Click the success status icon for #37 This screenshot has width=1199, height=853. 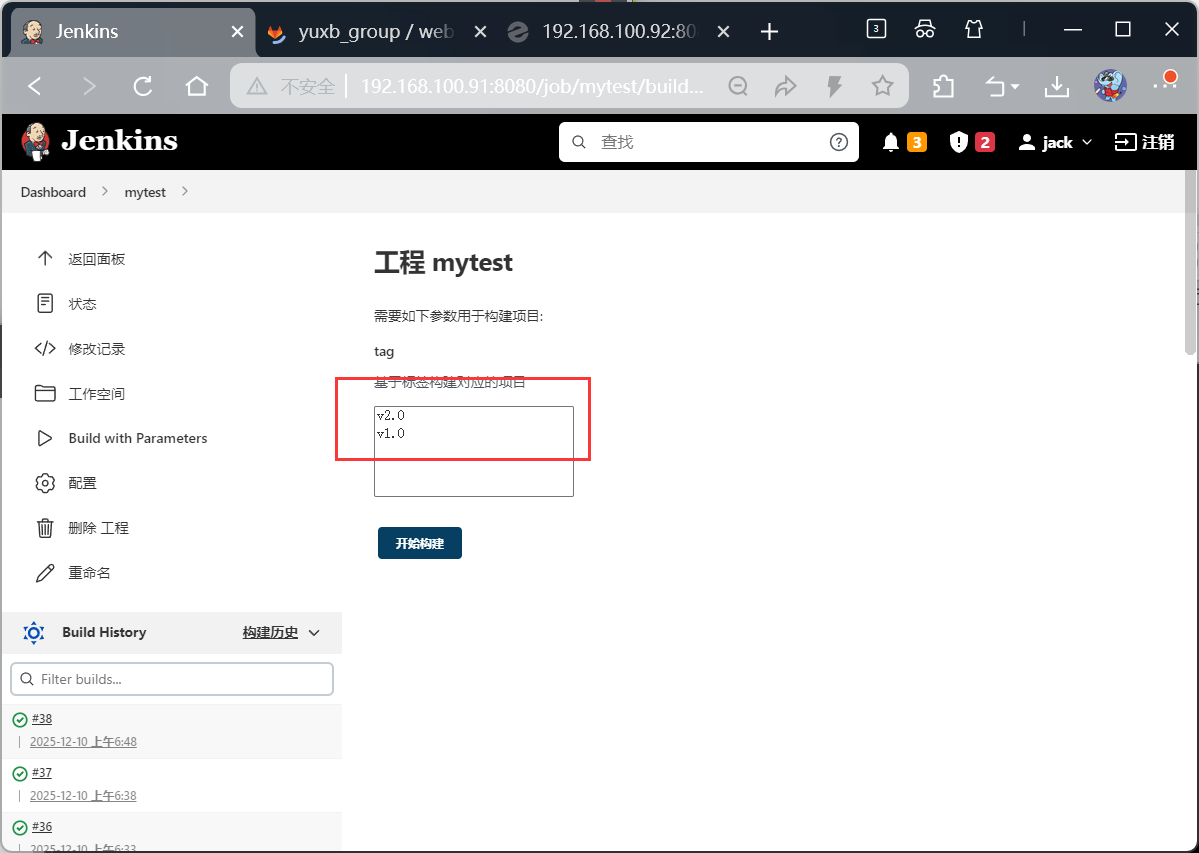tap(20, 774)
